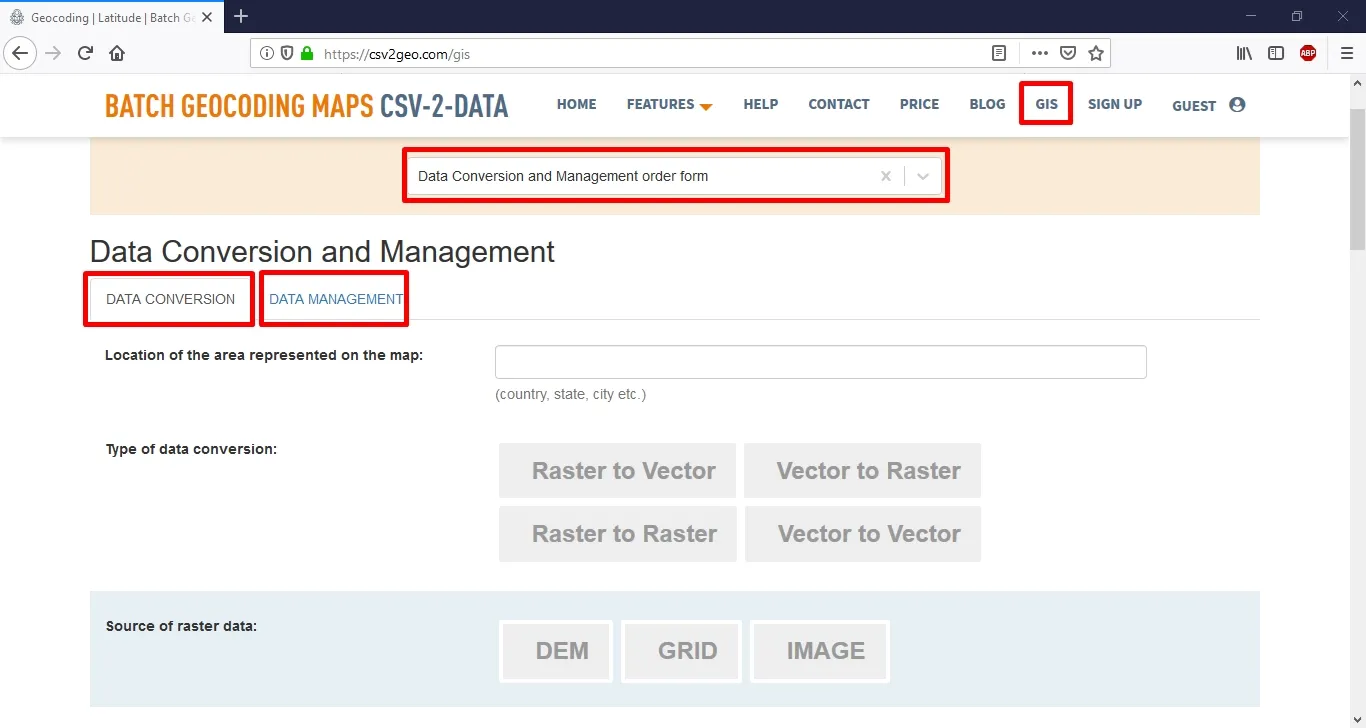Open the library bookshelf icon
Viewport: 1366px width, 728px height.
1244,54
